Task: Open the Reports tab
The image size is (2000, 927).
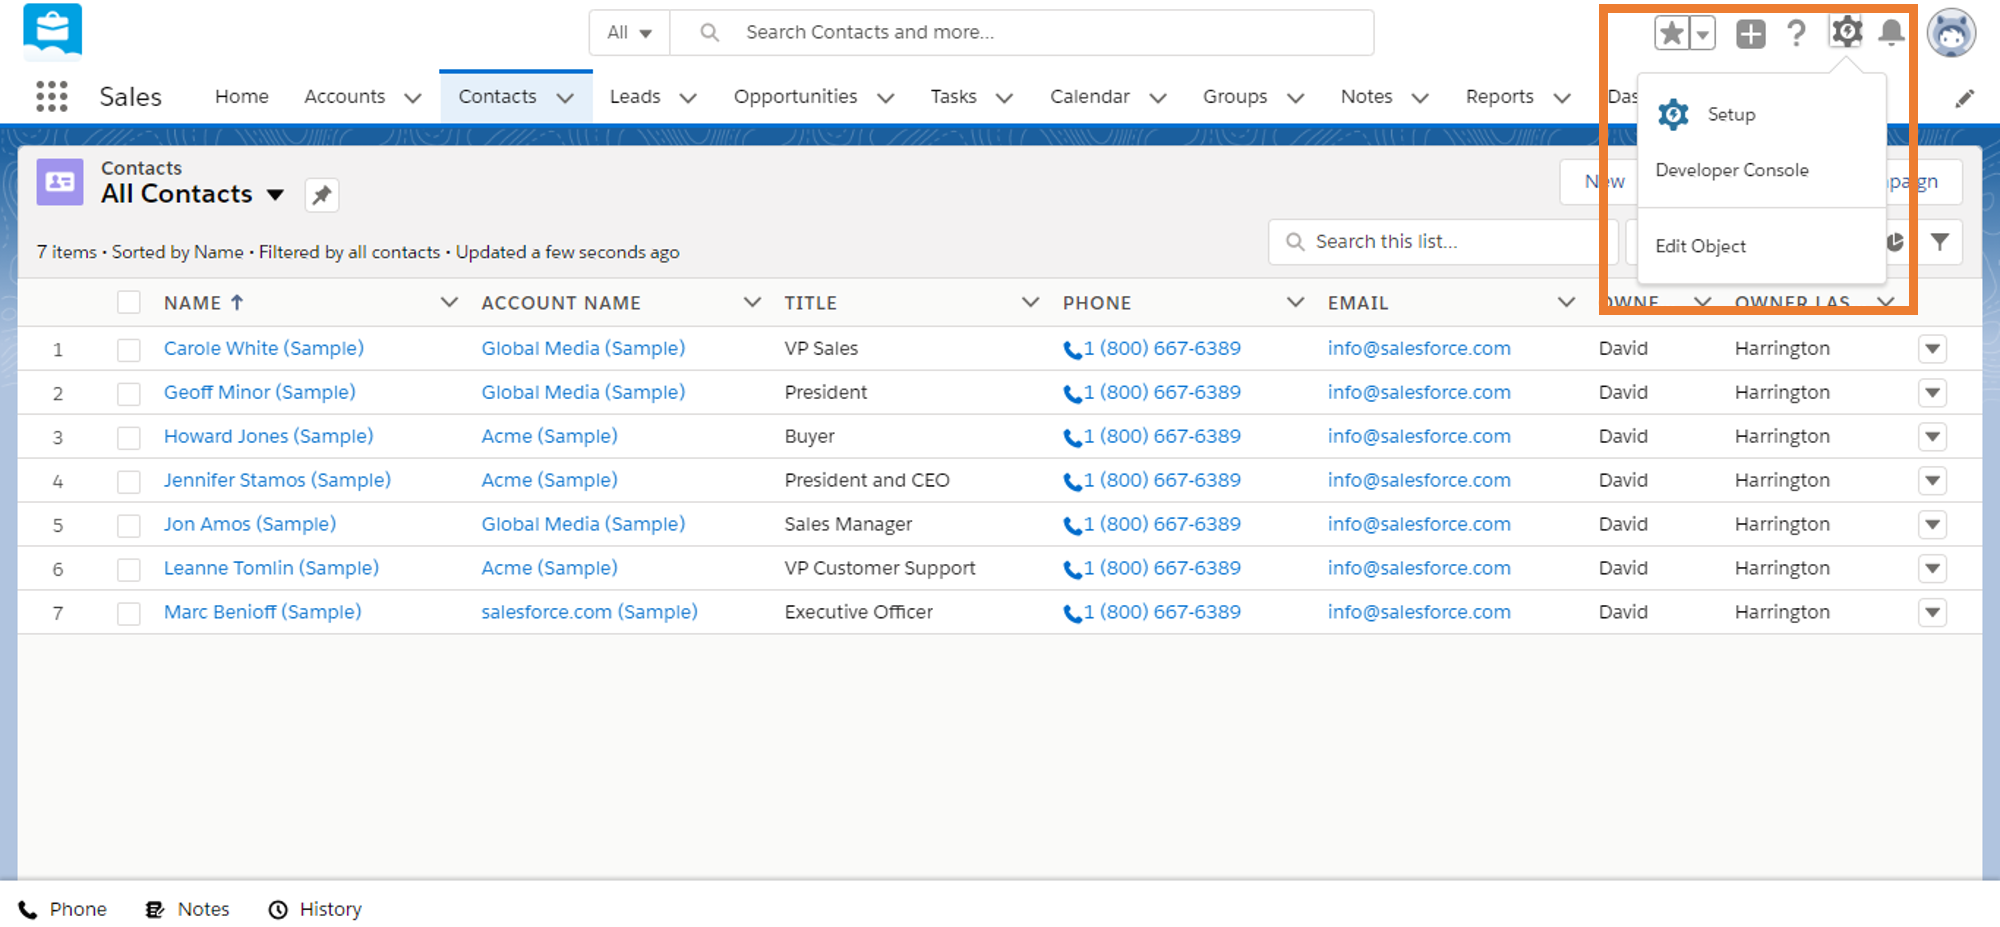Action: coord(1499,96)
